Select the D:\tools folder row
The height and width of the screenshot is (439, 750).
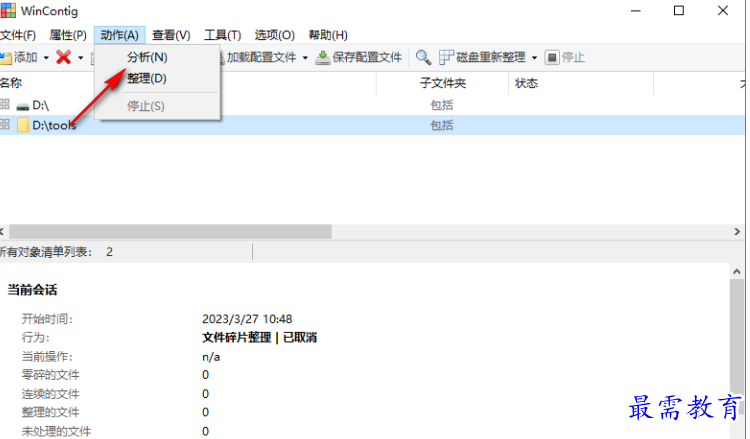(372, 125)
